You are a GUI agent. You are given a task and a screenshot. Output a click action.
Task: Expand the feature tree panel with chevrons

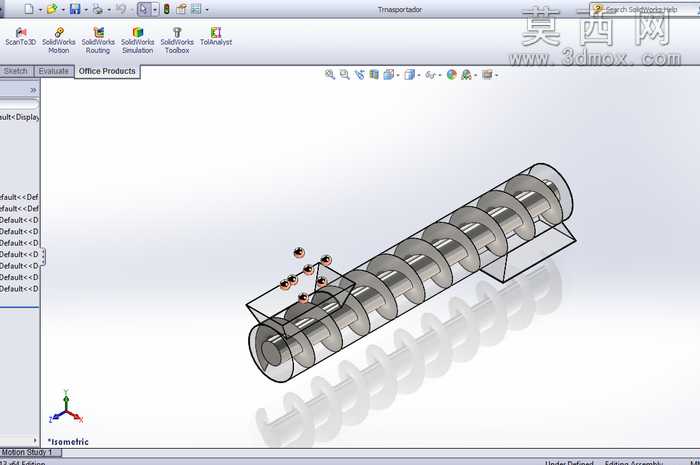33,90
